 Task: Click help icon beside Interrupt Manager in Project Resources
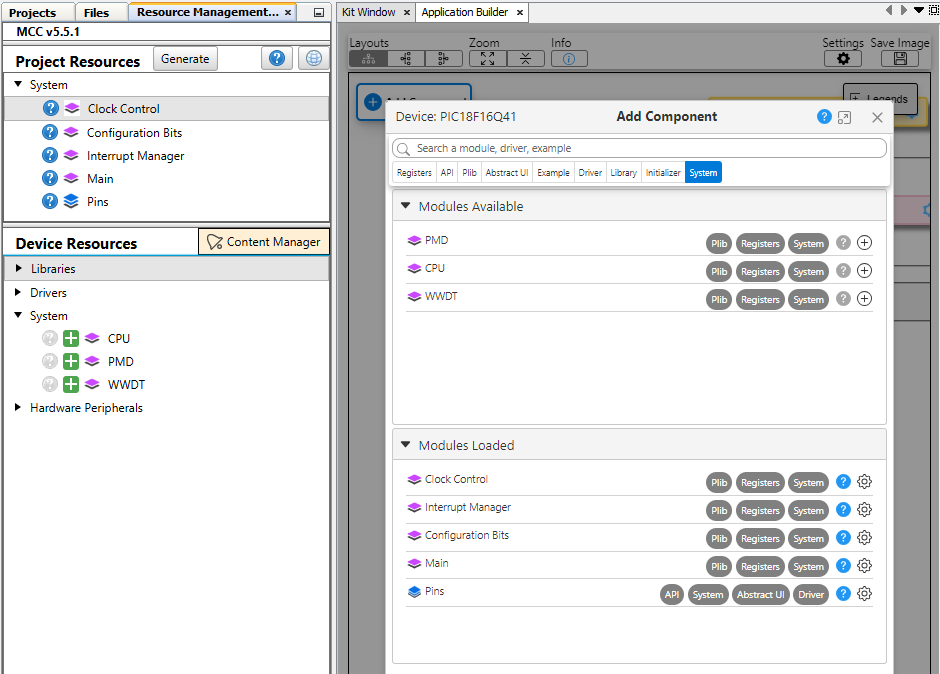pyautogui.click(x=50, y=156)
